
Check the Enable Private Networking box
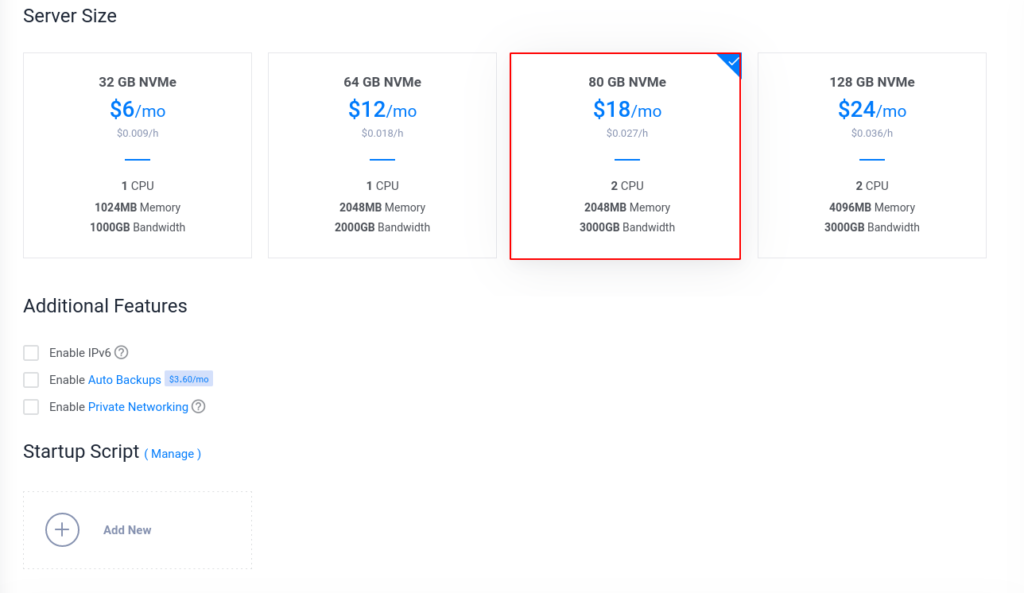(x=31, y=407)
